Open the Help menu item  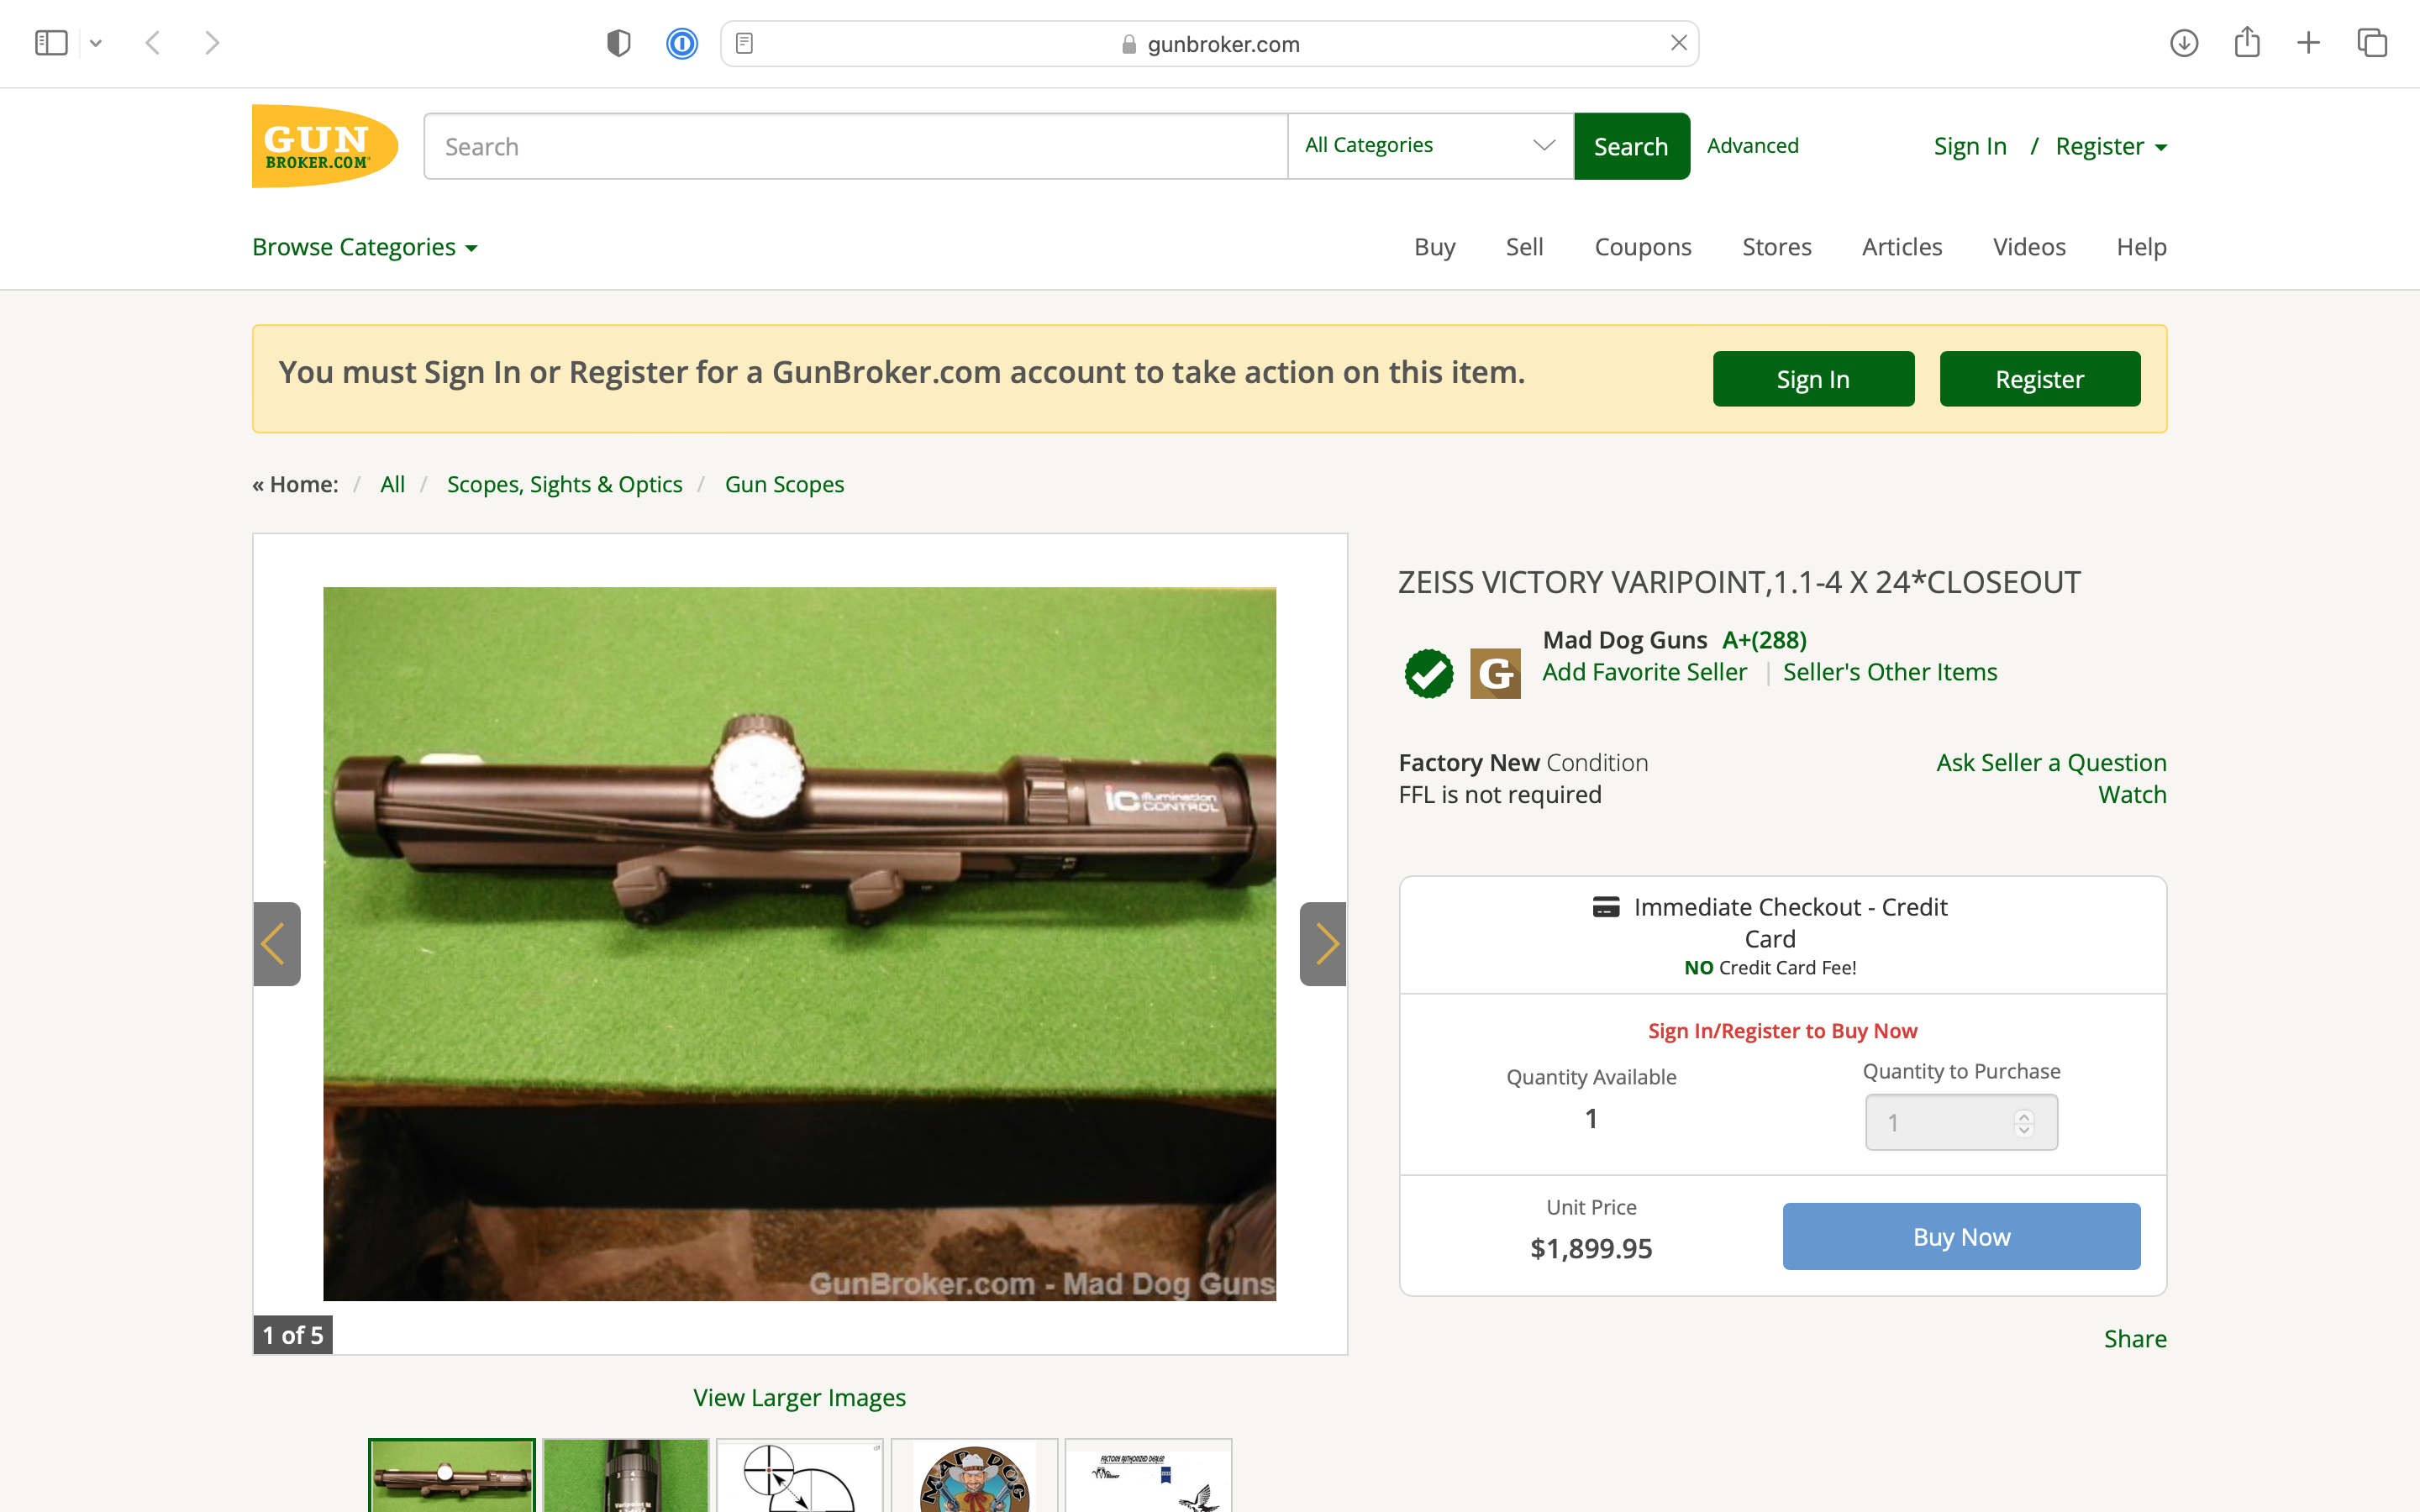[2141, 247]
